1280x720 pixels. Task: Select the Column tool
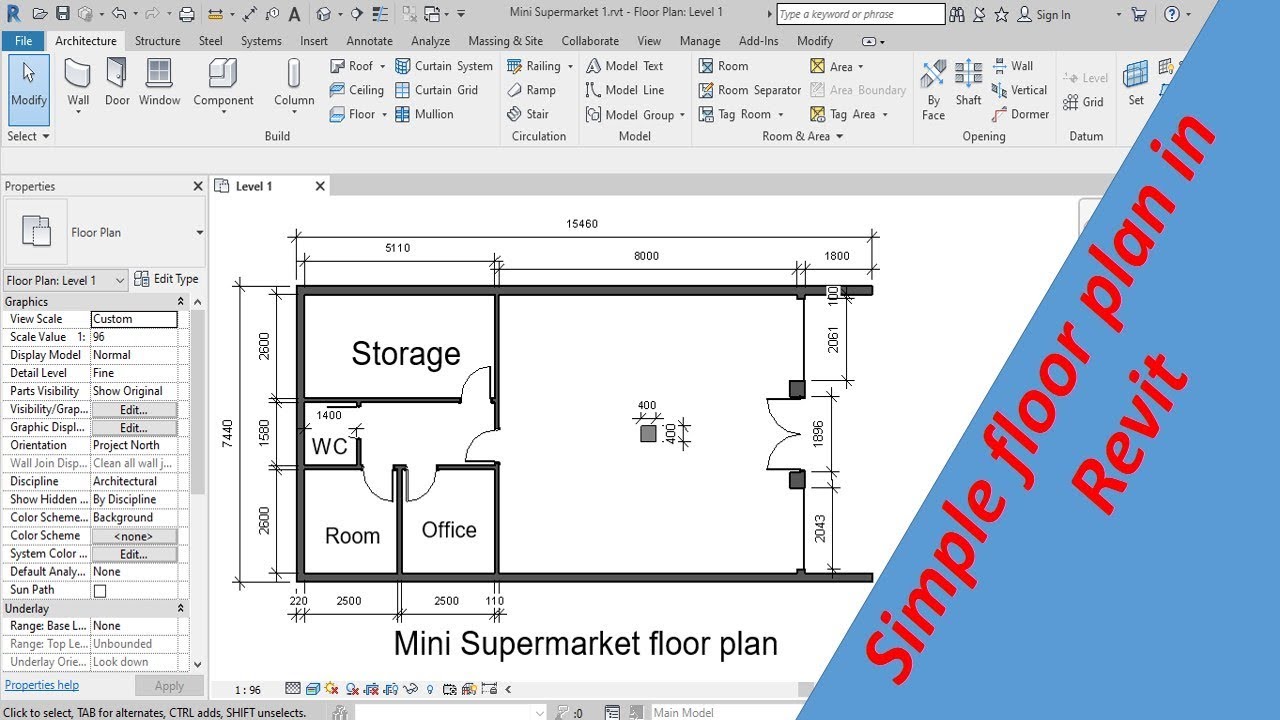pyautogui.click(x=294, y=84)
